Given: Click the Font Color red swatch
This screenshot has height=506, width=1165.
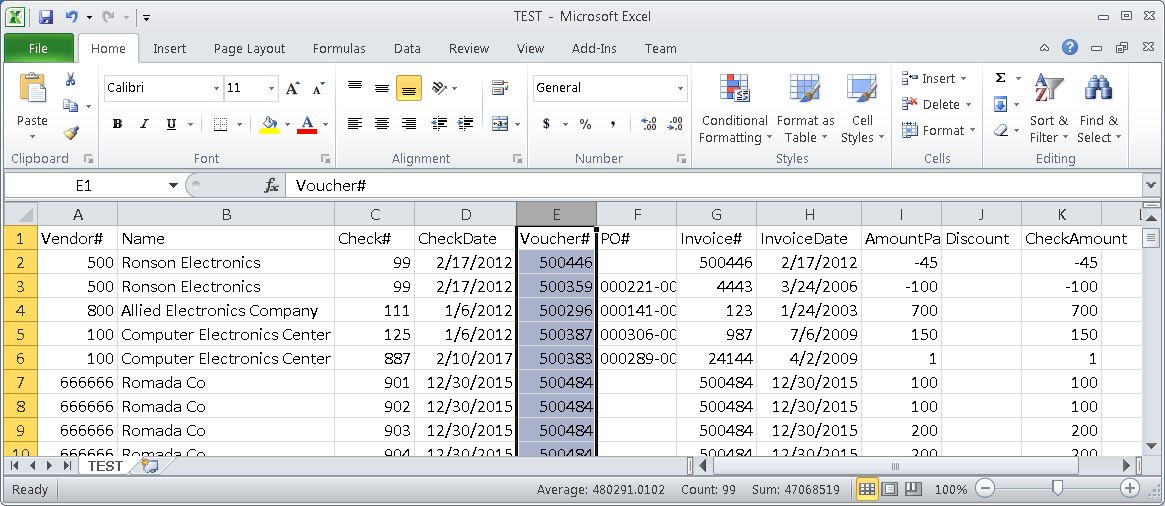Looking at the screenshot, I should pos(307,124).
